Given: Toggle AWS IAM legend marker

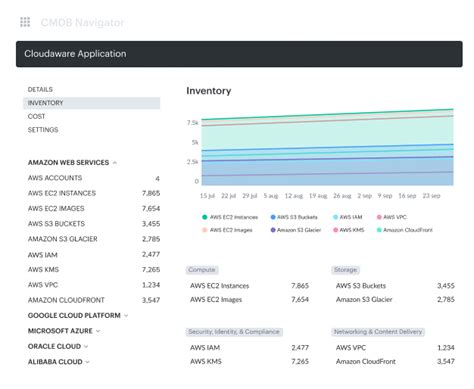Looking at the screenshot, I should pos(336,217).
